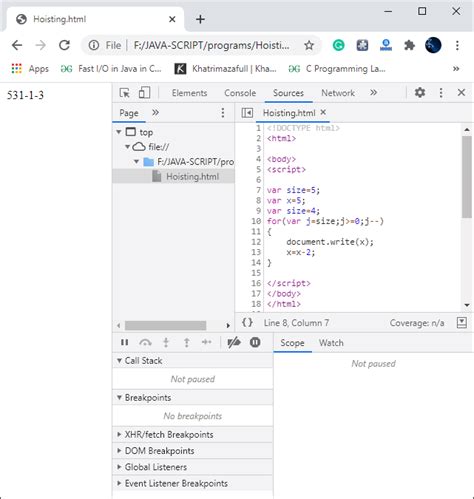Open the Chrome profile avatar

tap(433, 45)
